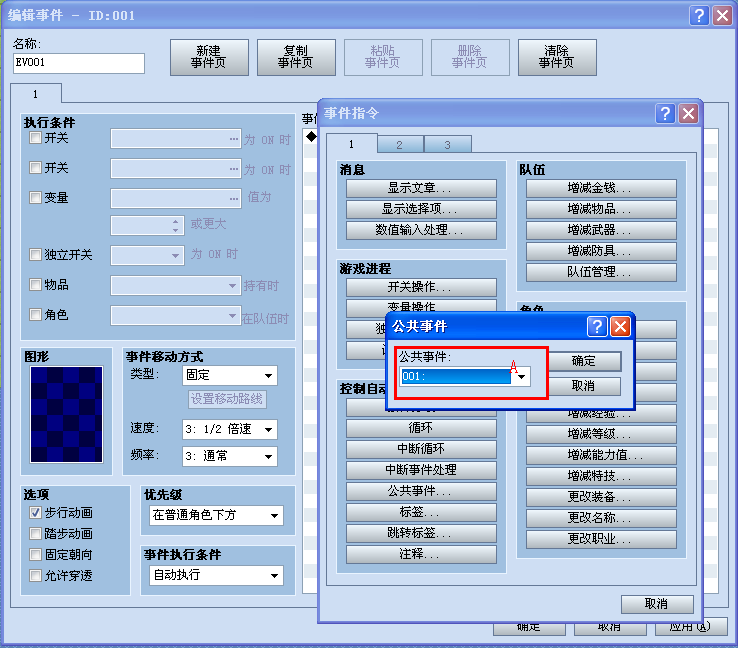Open 独立开关 value dropdown
Viewport: 738px width, 648px height.
click(147, 256)
